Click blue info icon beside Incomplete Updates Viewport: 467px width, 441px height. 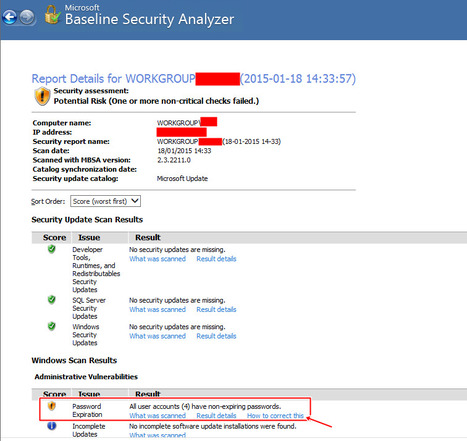52,426
